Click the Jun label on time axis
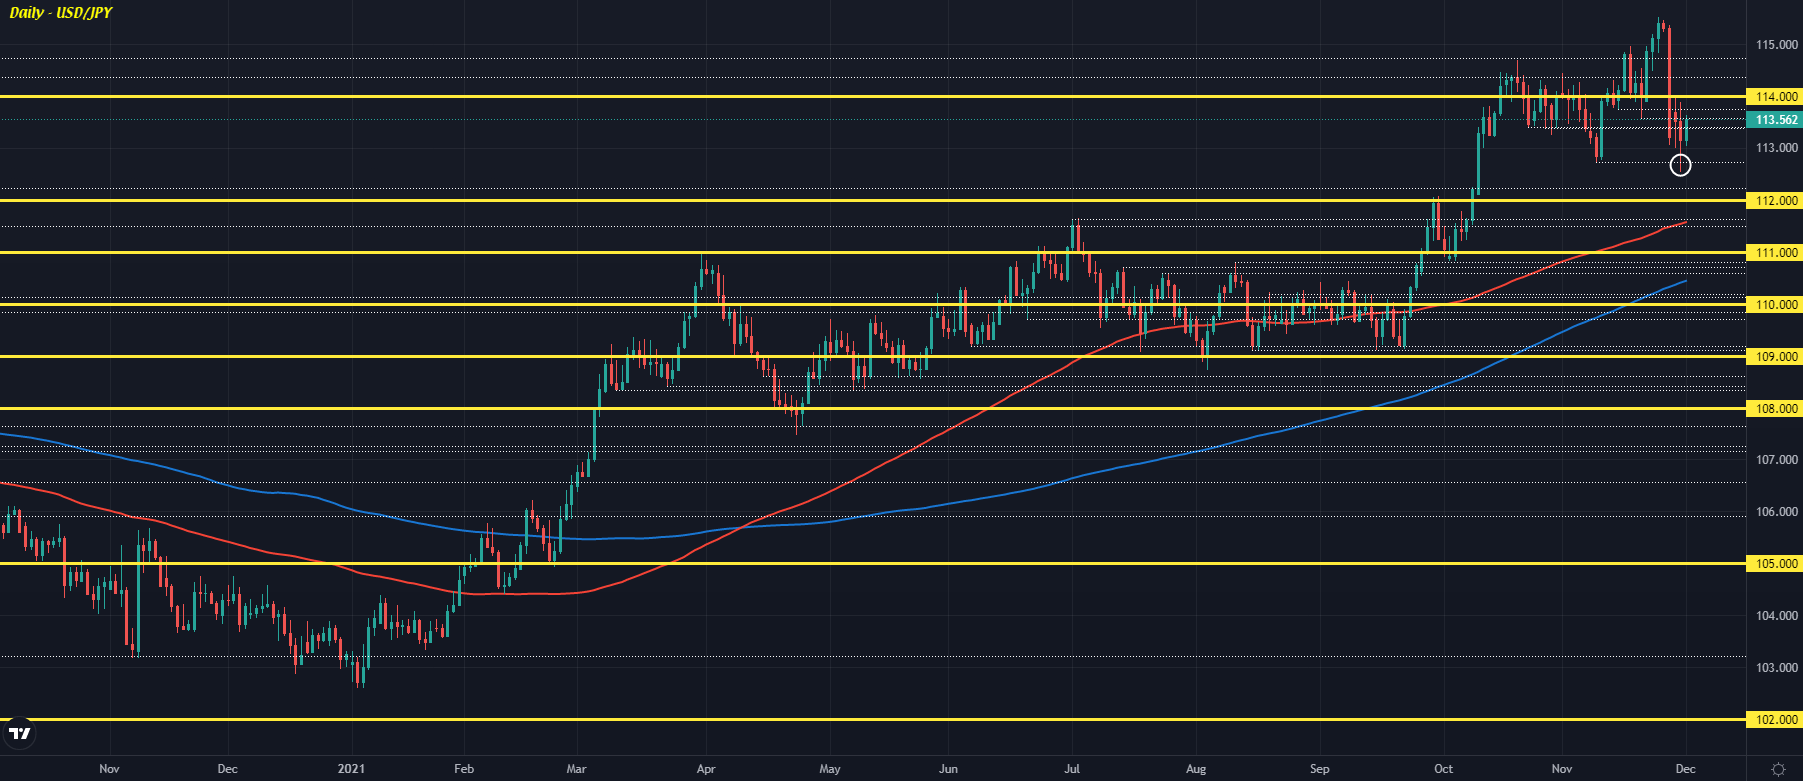The image size is (1803, 781). [948, 769]
